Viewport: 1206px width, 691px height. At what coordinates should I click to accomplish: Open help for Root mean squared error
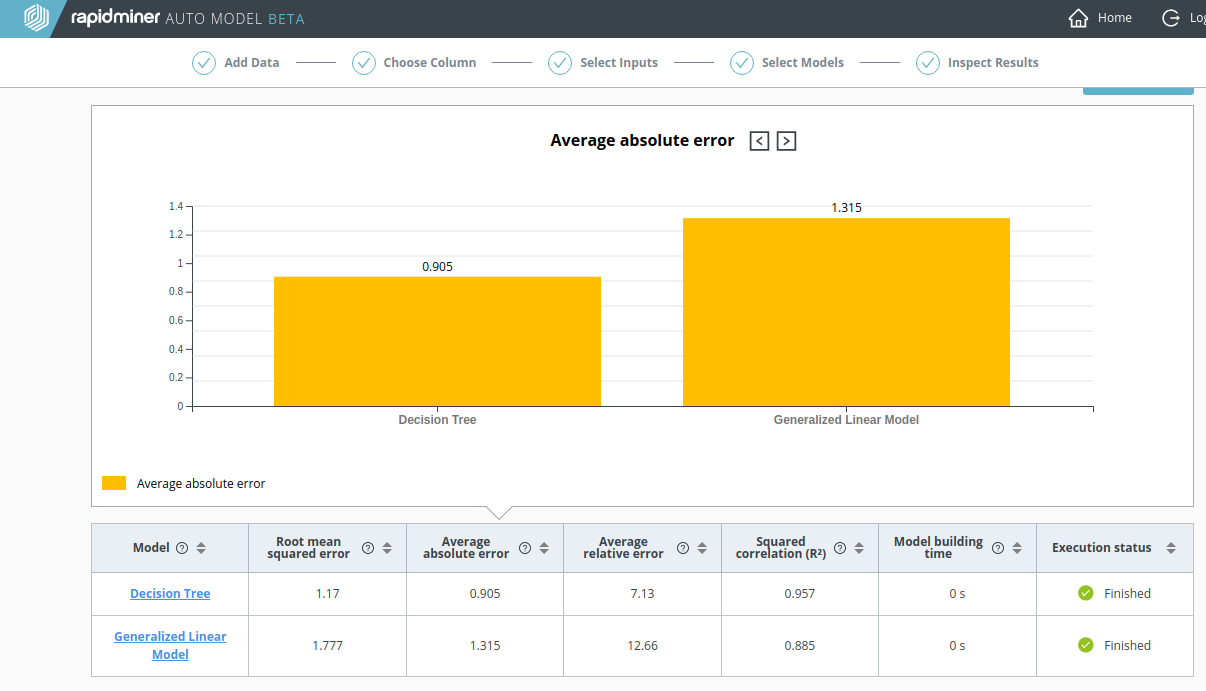[x=368, y=548]
